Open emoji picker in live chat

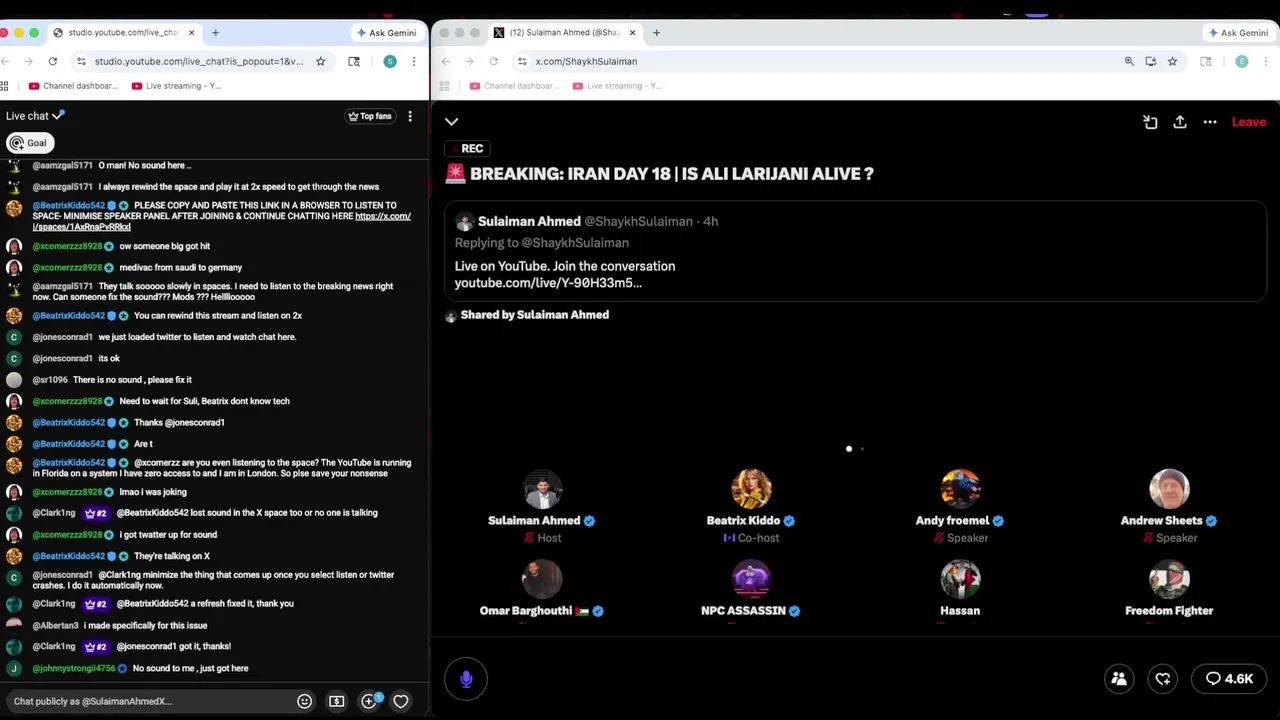click(304, 701)
